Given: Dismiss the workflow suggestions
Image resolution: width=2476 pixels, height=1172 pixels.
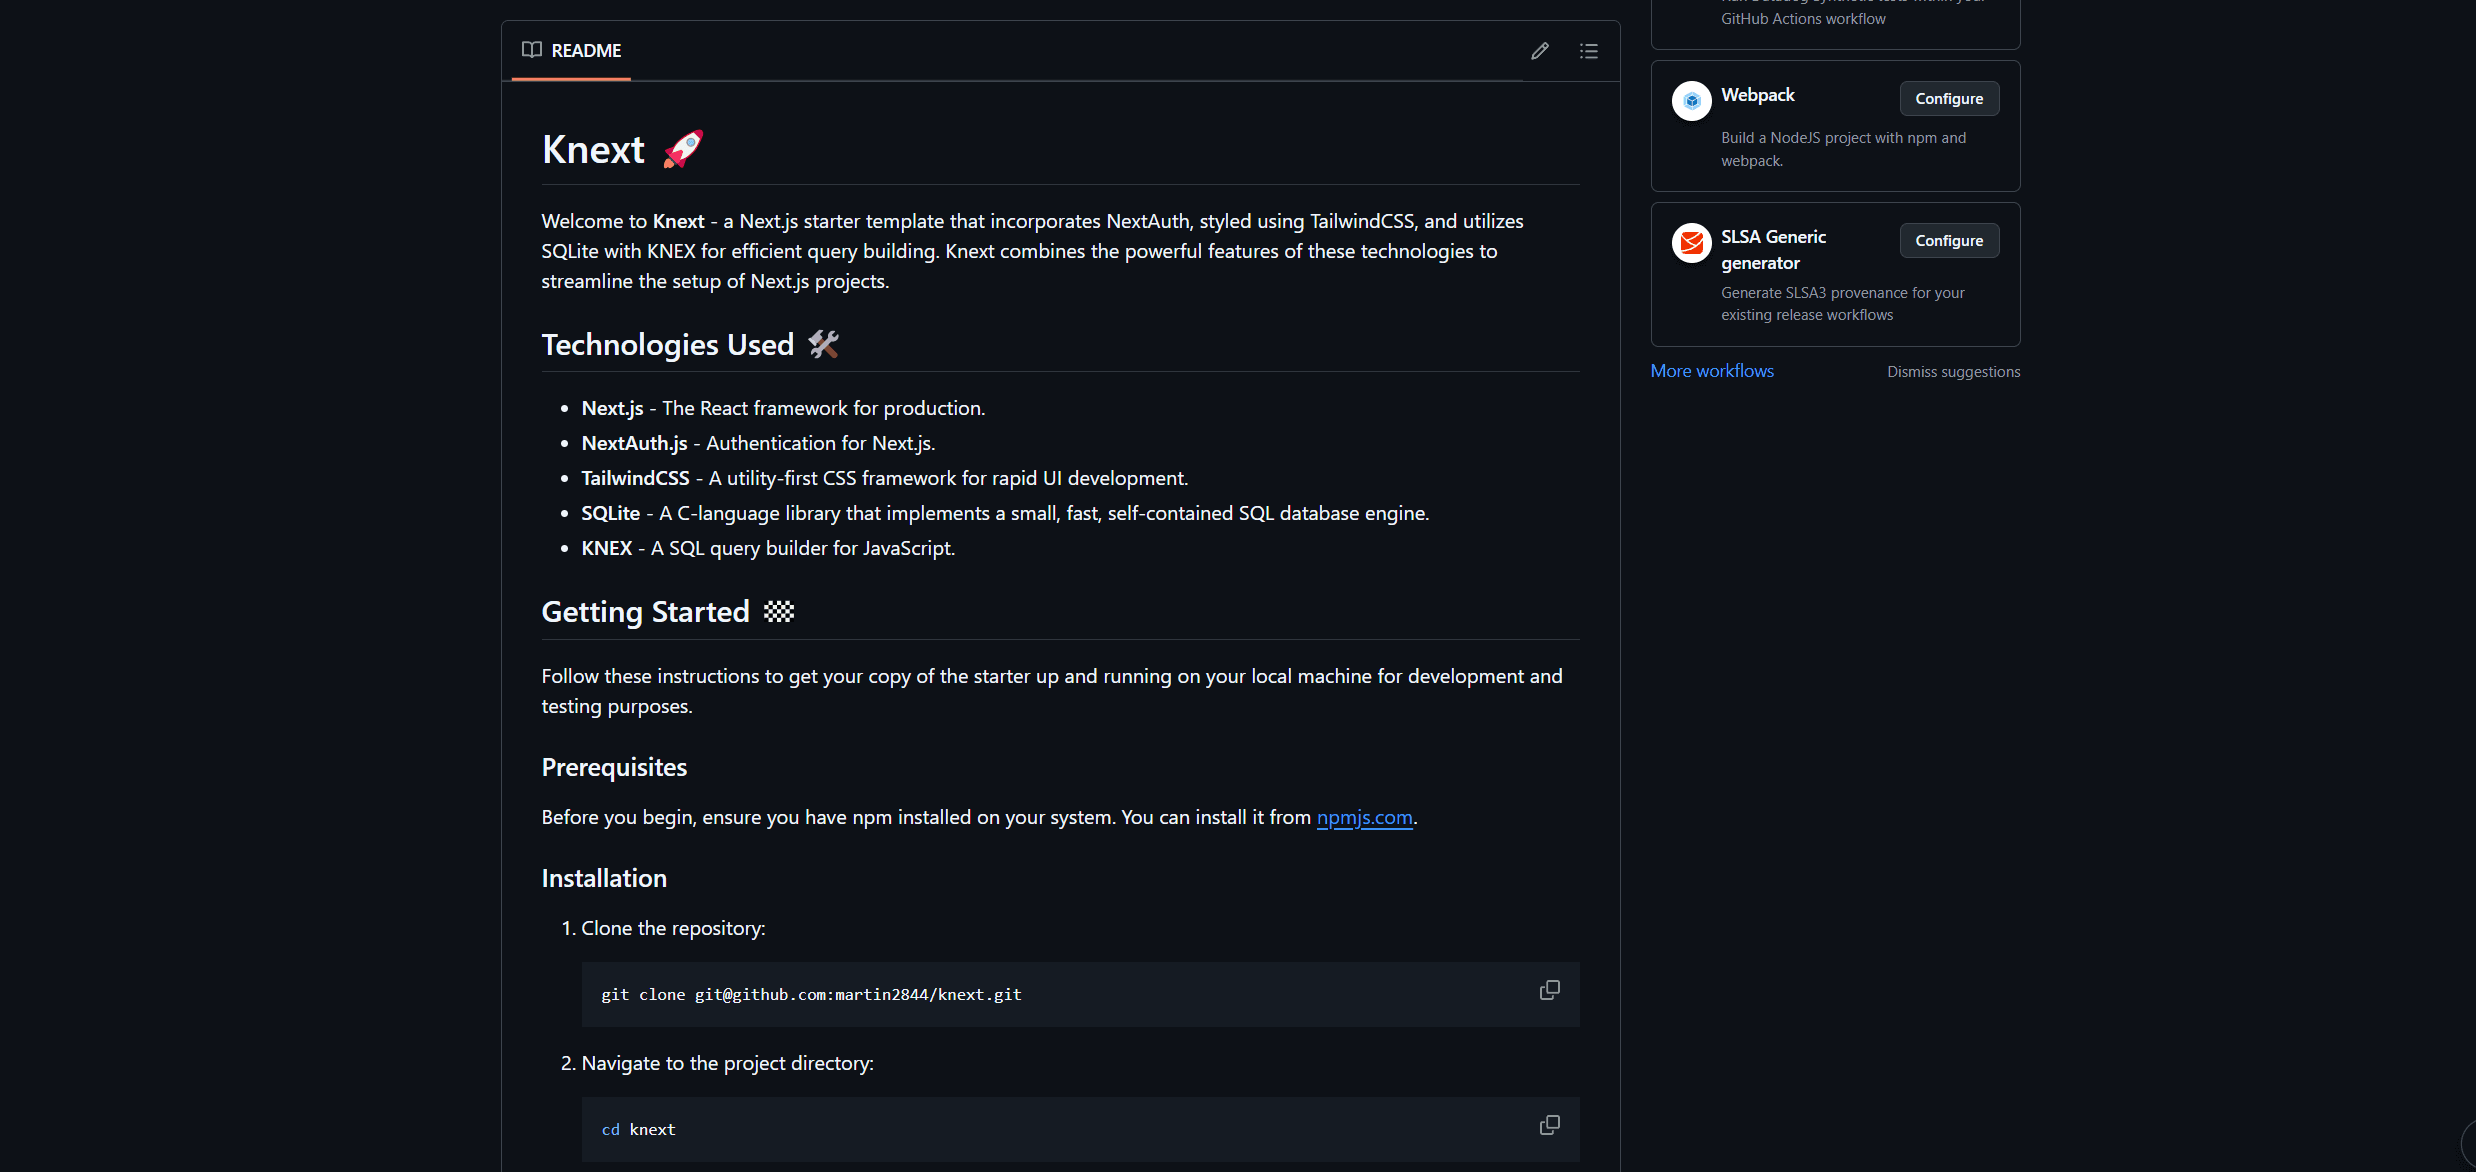Looking at the screenshot, I should tap(1953, 372).
